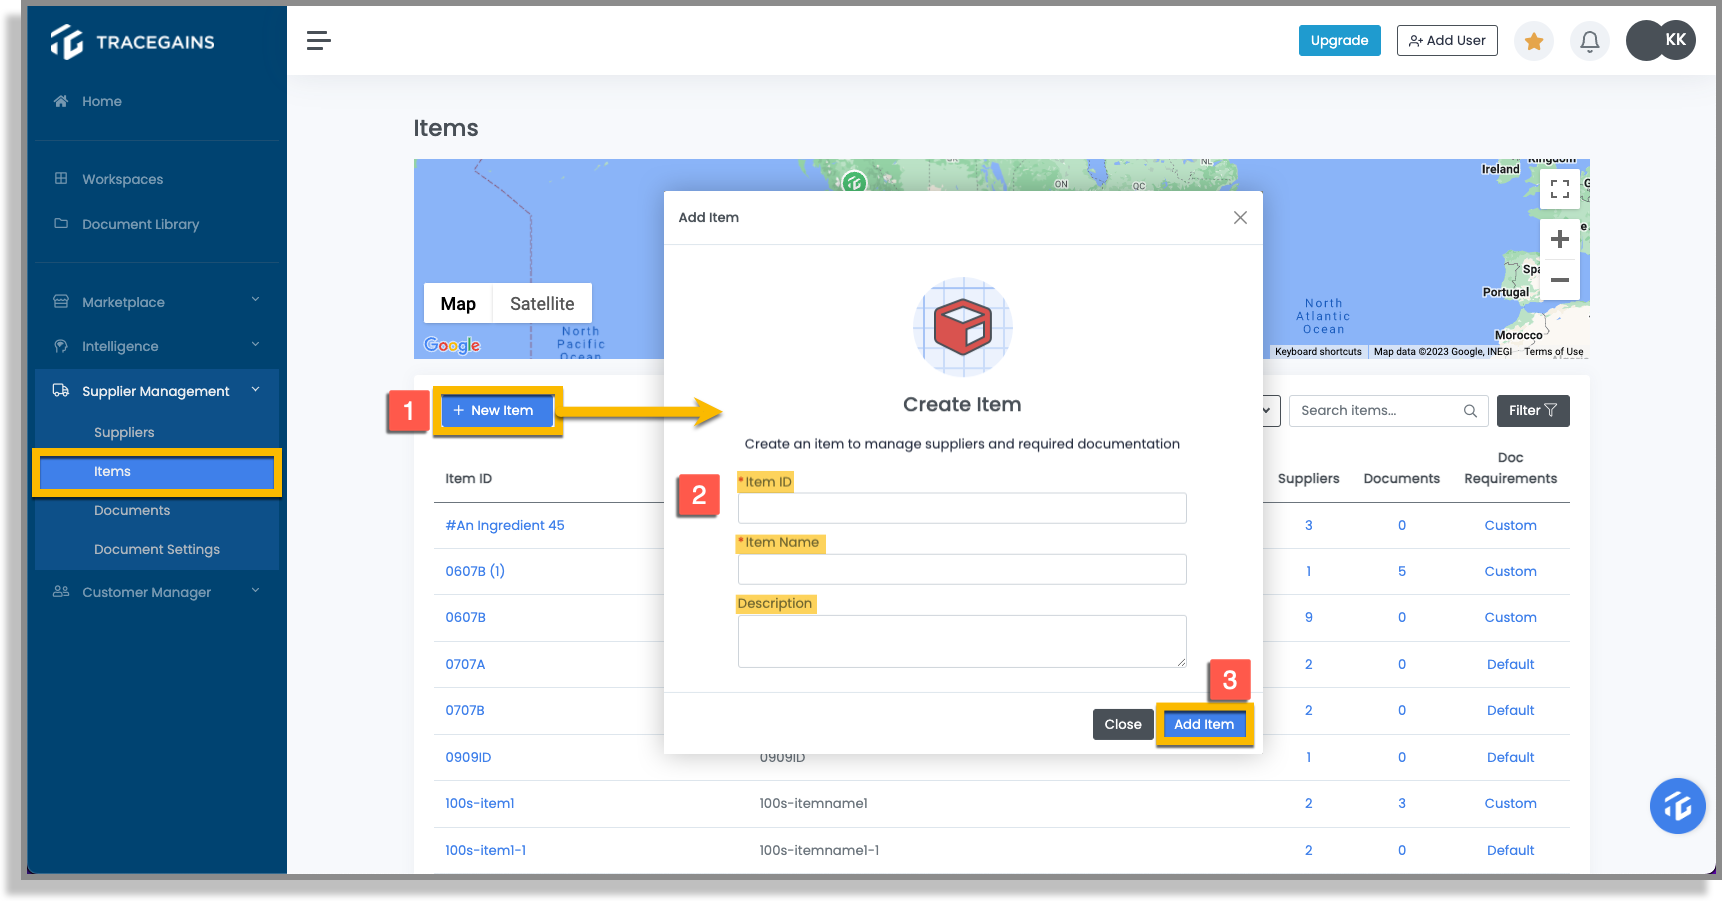
Task: Apply the Filter with the funnel icon
Action: 1533,410
